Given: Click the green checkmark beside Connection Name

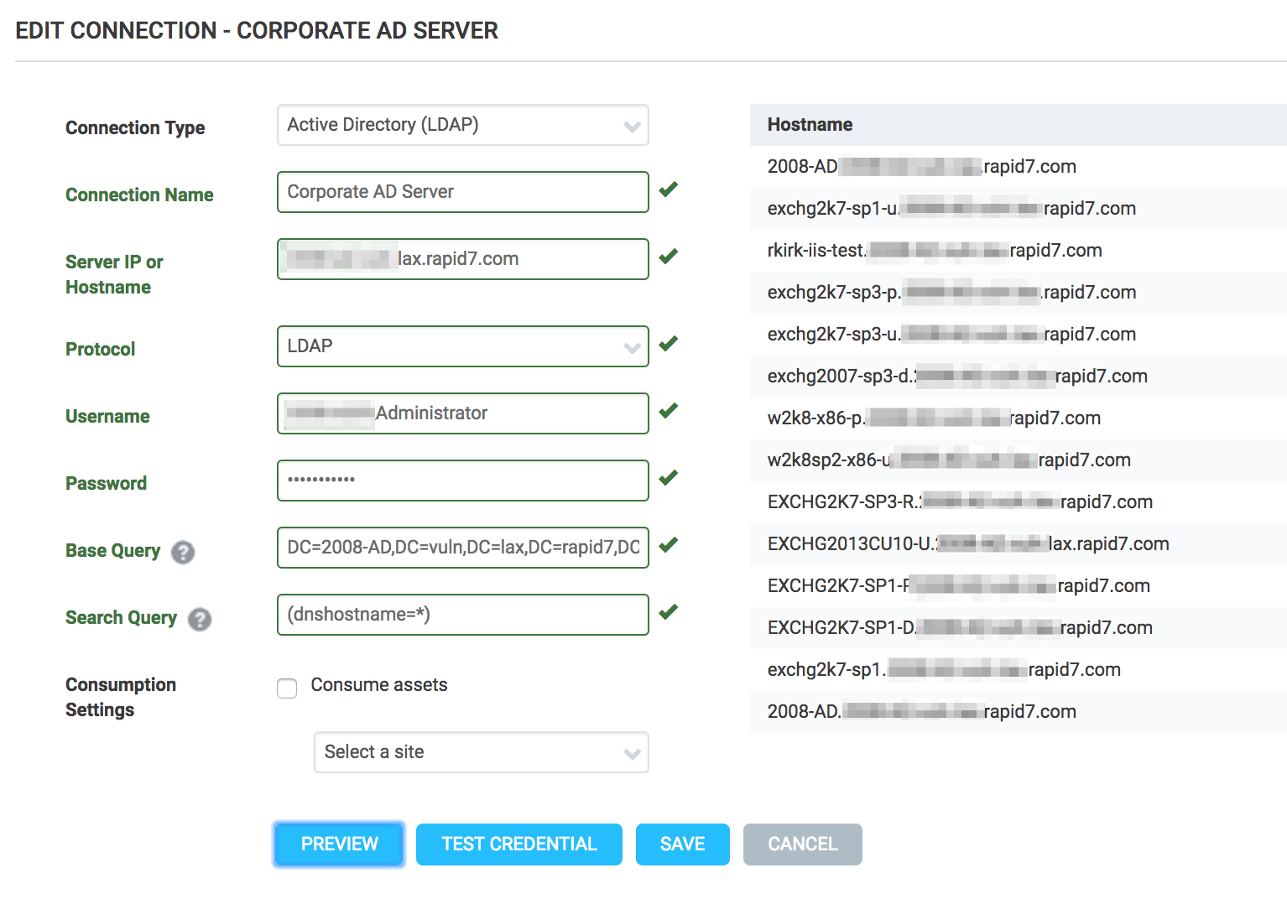Looking at the screenshot, I should tap(669, 189).
